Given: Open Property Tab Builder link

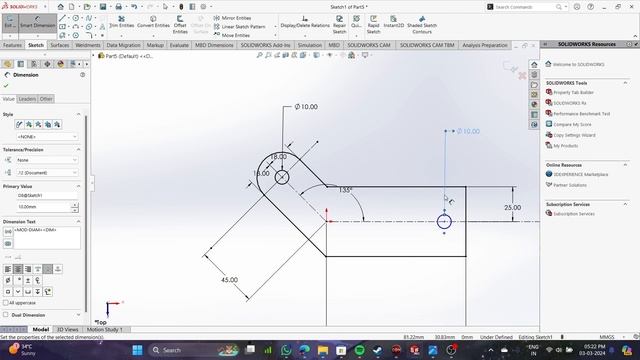Looking at the screenshot, I should (573, 93).
